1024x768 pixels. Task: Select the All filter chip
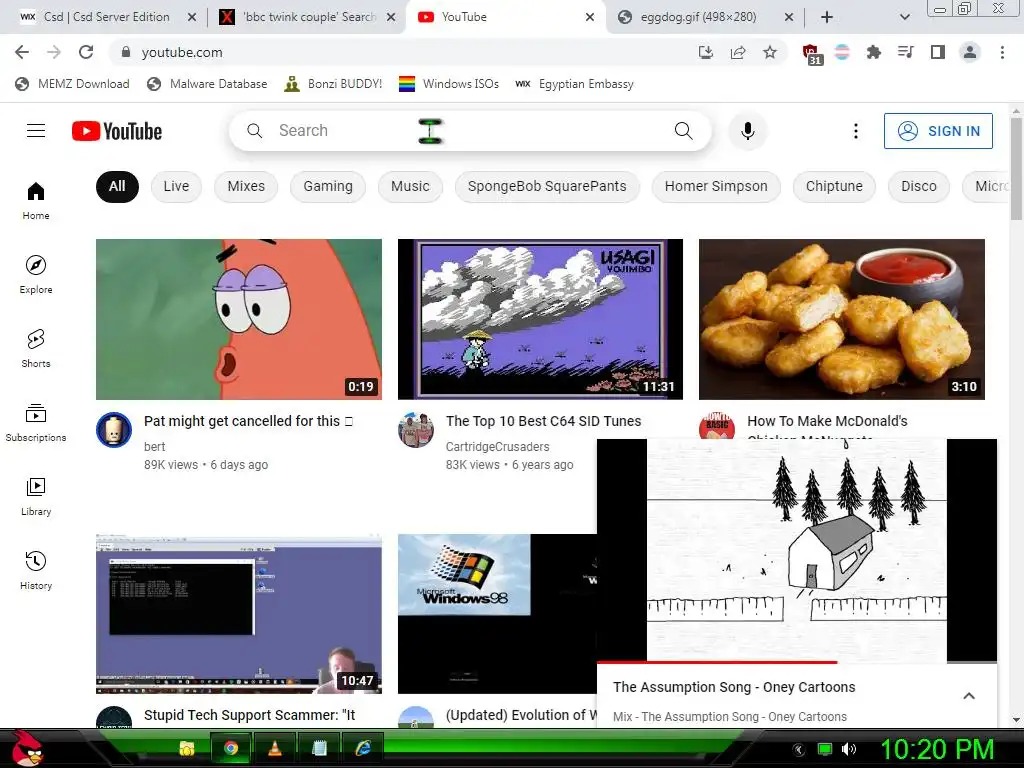coord(117,186)
